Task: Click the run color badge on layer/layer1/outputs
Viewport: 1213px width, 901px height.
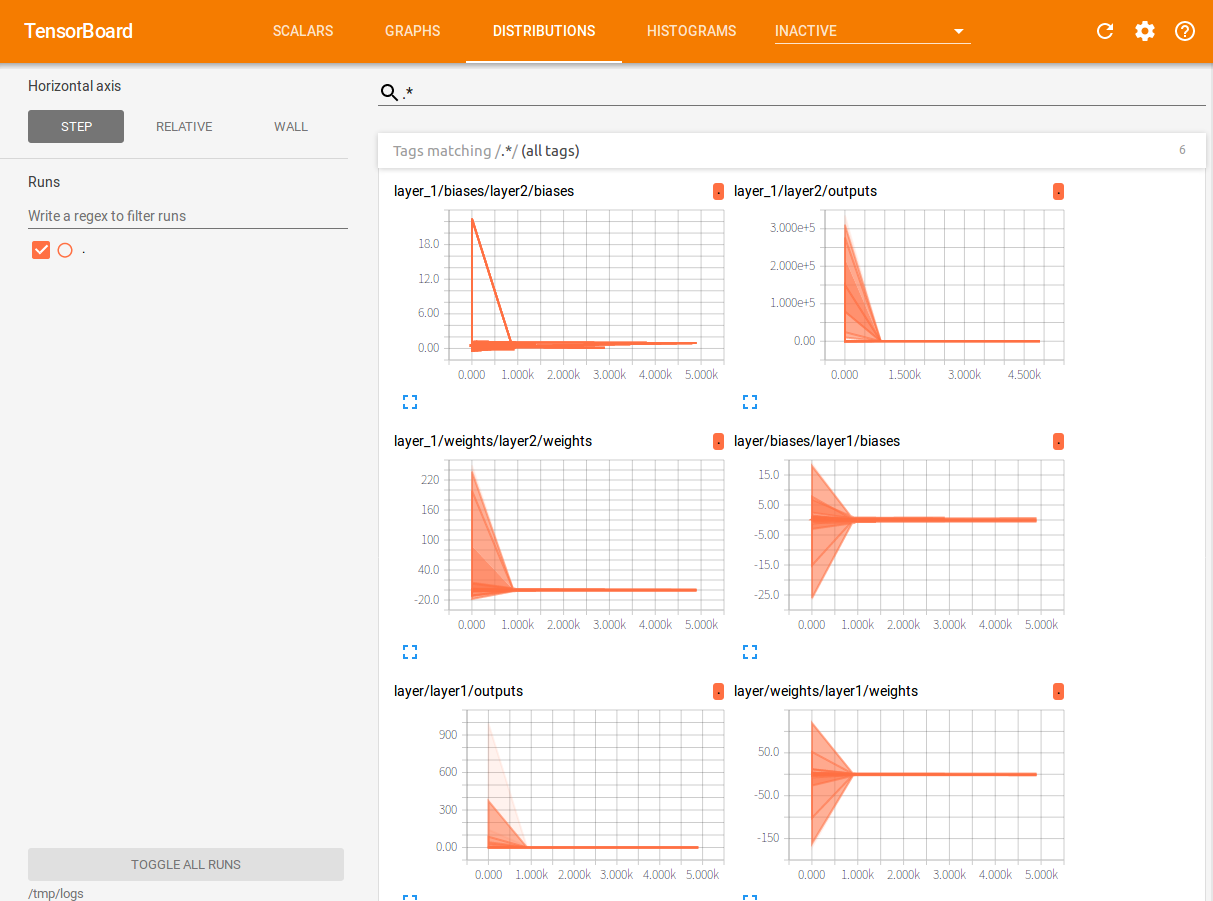Action: coord(718,692)
